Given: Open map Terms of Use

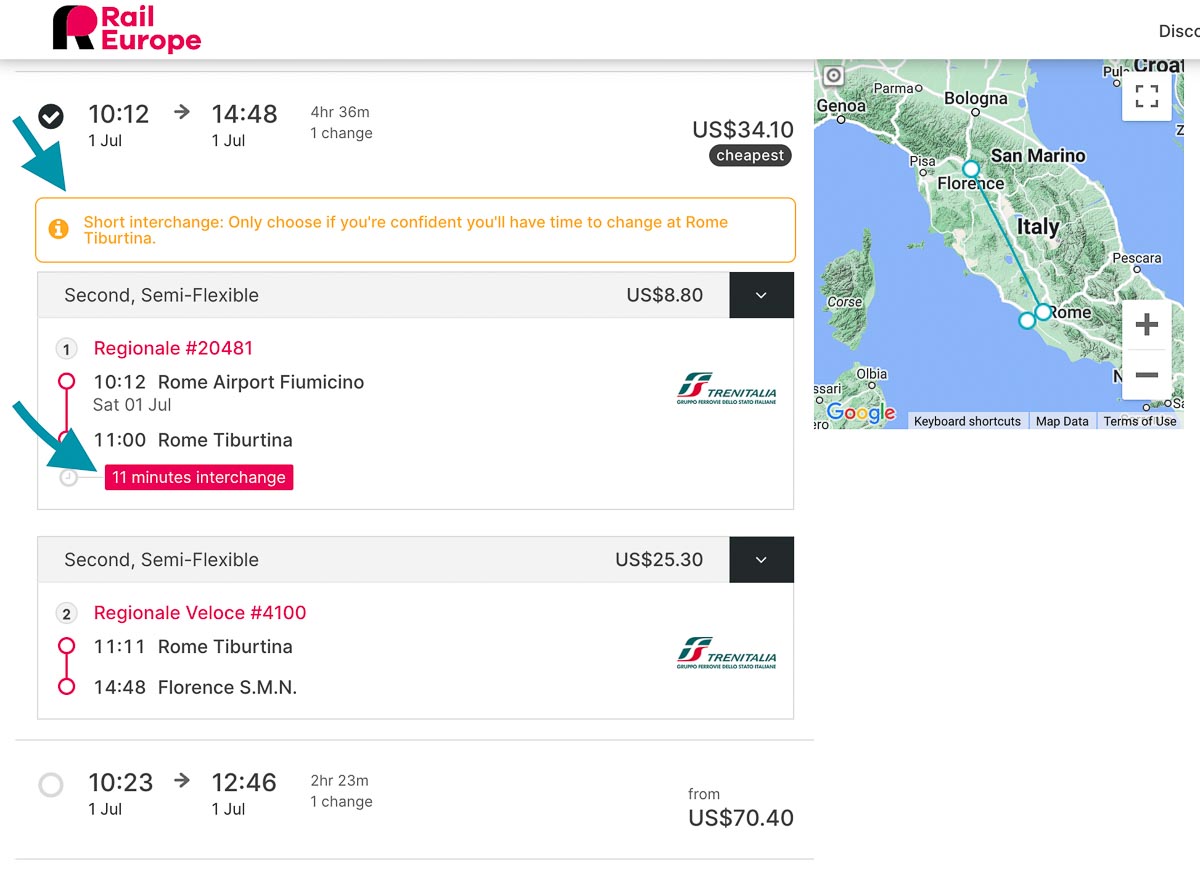Looking at the screenshot, I should (x=1140, y=421).
